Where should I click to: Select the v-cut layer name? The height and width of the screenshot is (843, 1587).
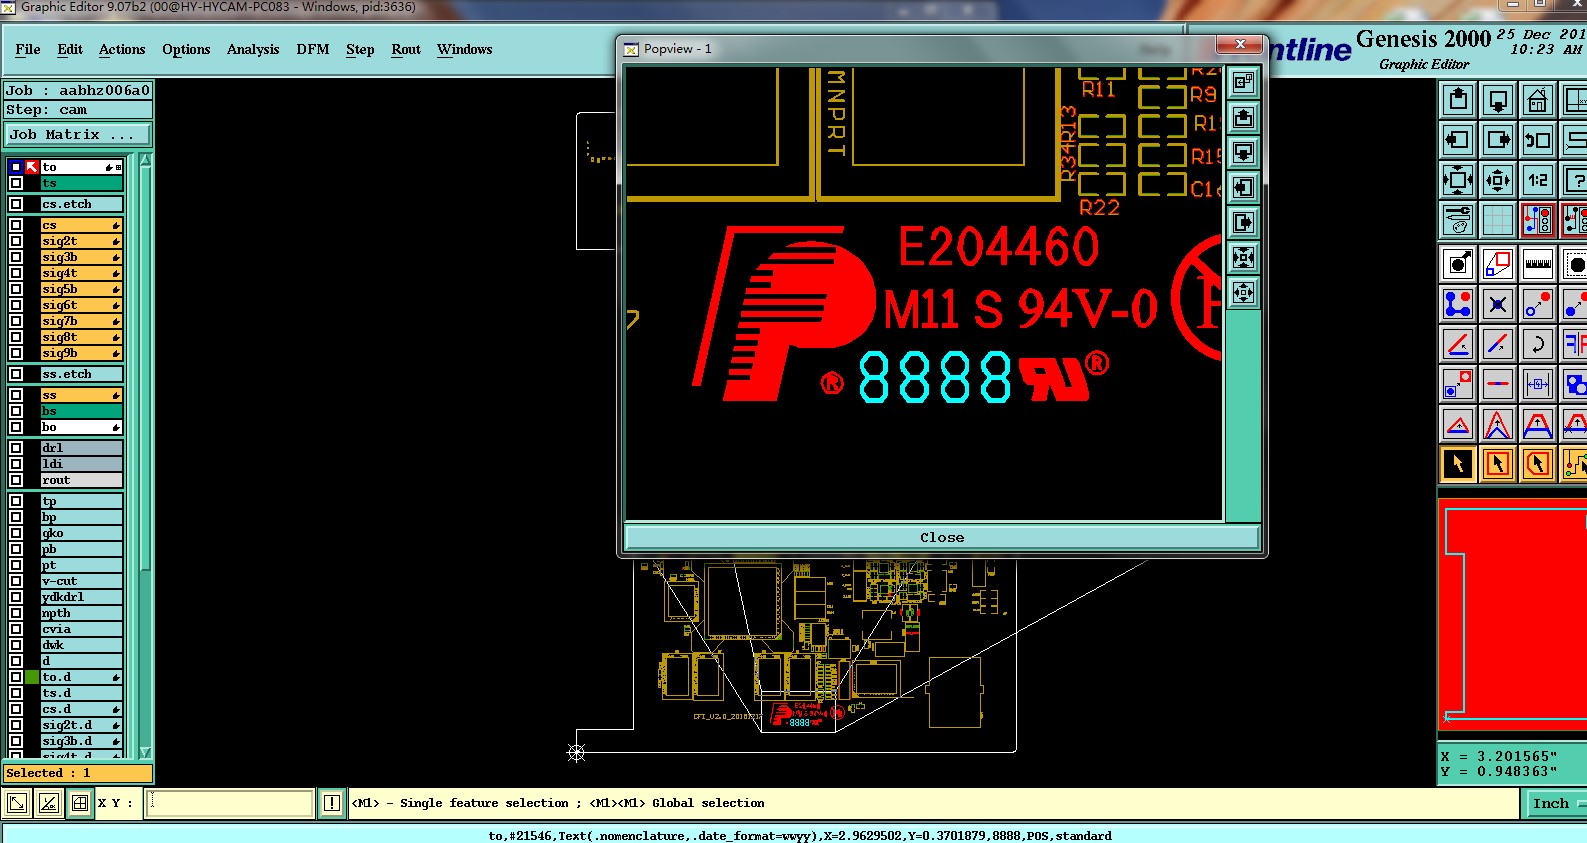(x=82, y=581)
